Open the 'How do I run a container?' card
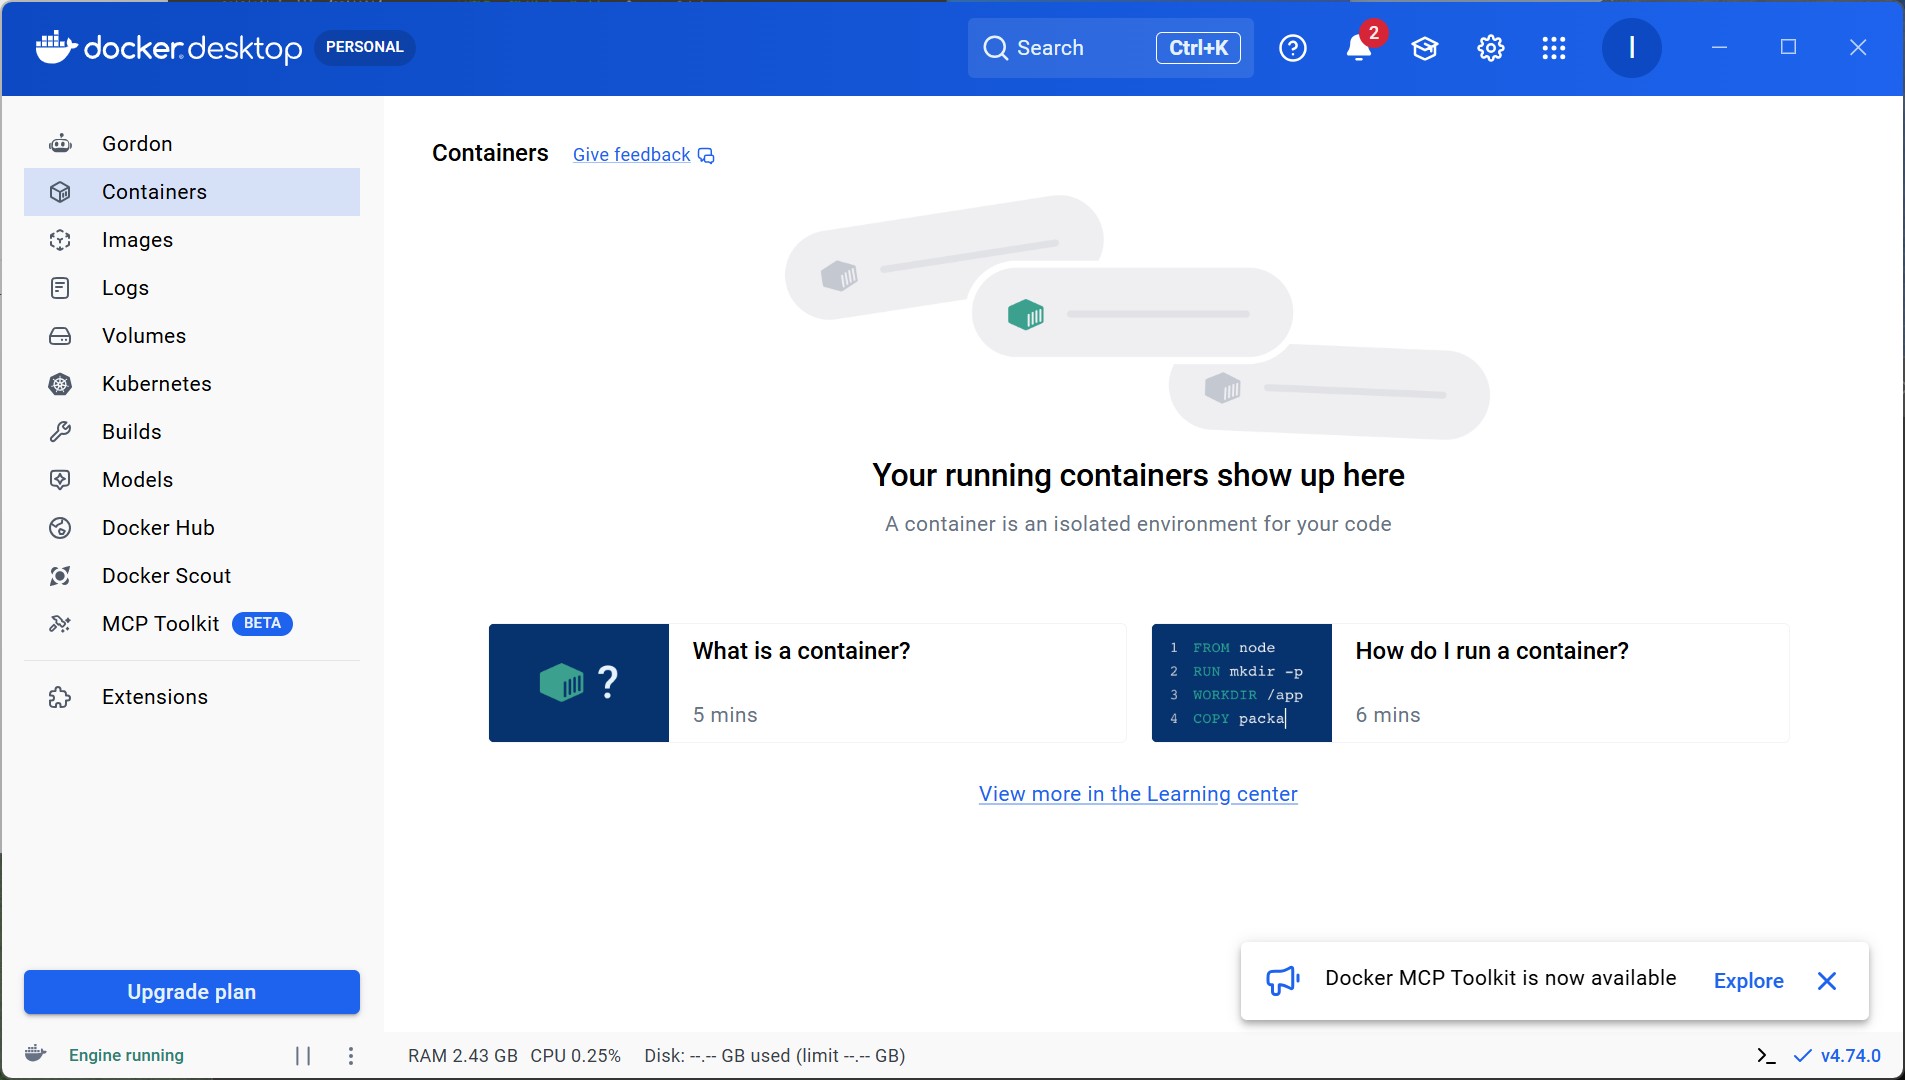The height and width of the screenshot is (1080, 1905). click(1471, 683)
